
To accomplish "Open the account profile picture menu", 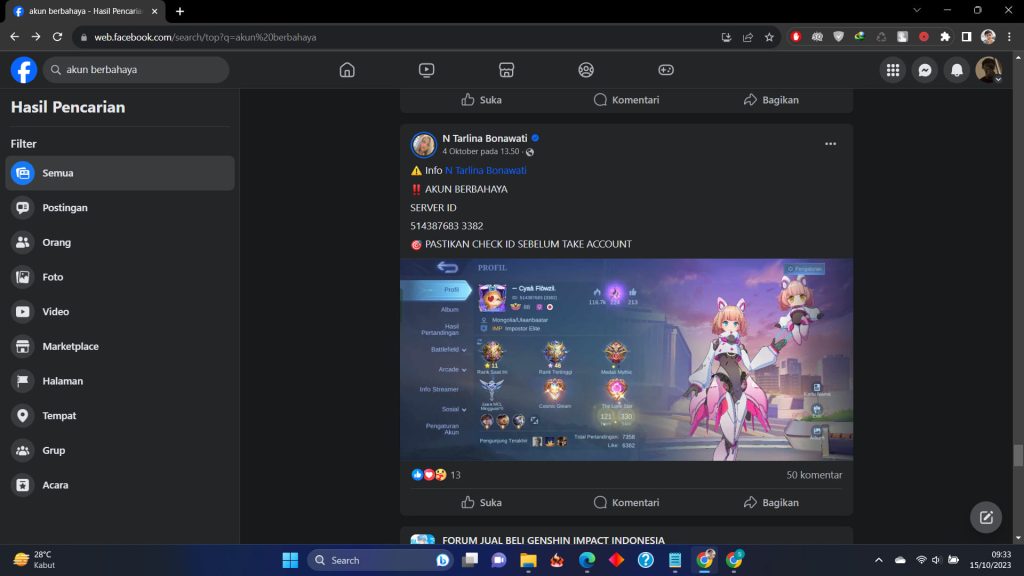I will click(x=989, y=70).
